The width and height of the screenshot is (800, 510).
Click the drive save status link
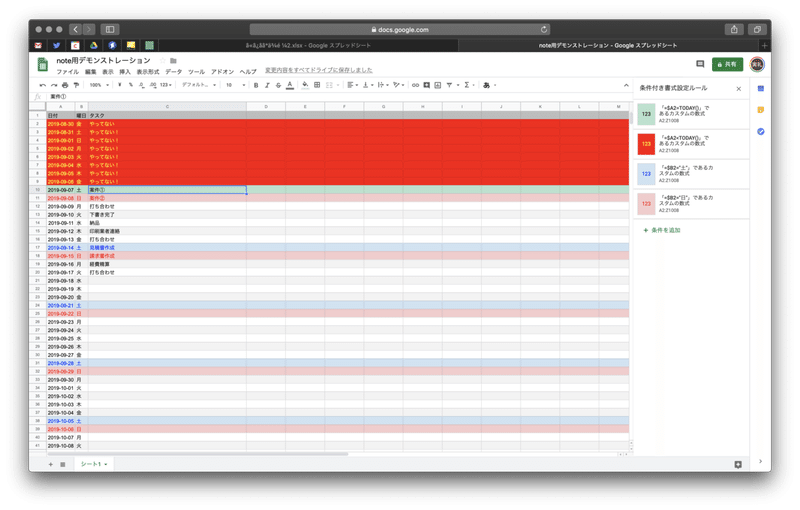pyautogui.click(x=318, y=70)
